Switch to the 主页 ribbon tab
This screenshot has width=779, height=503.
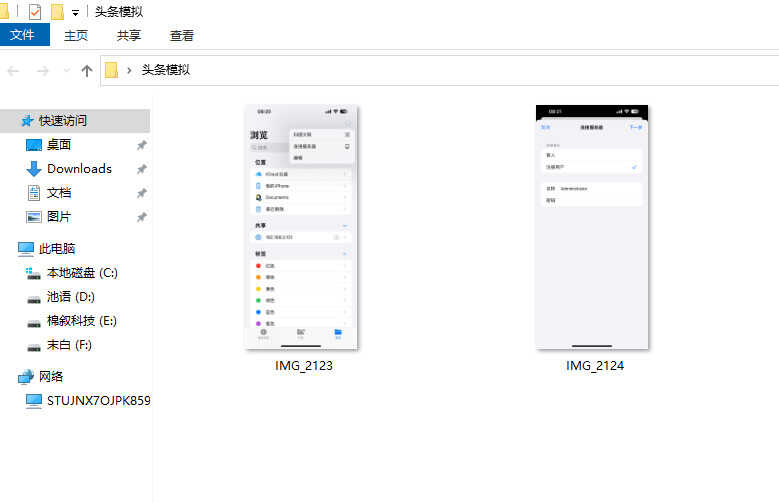pyautogui.click(x=76, y=35)
